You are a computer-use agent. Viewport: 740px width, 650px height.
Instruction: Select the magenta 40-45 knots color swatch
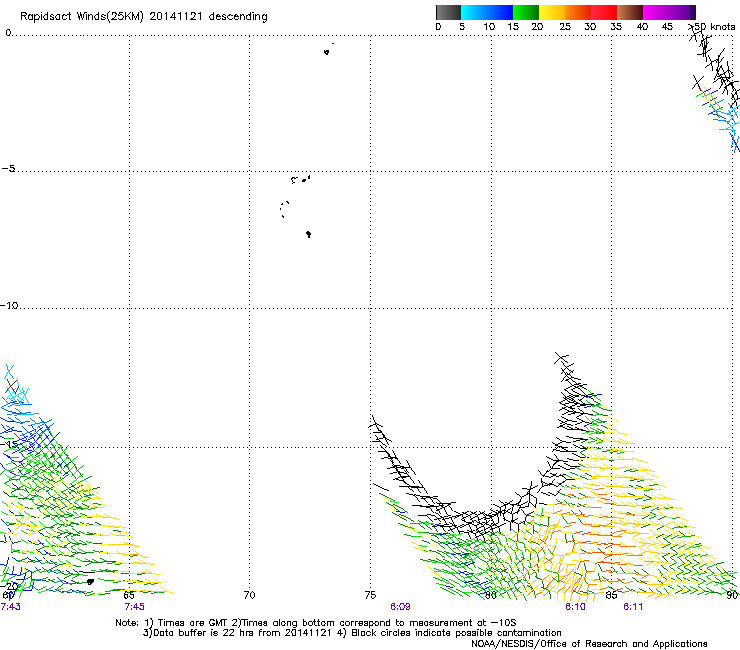tap(656, 12)
